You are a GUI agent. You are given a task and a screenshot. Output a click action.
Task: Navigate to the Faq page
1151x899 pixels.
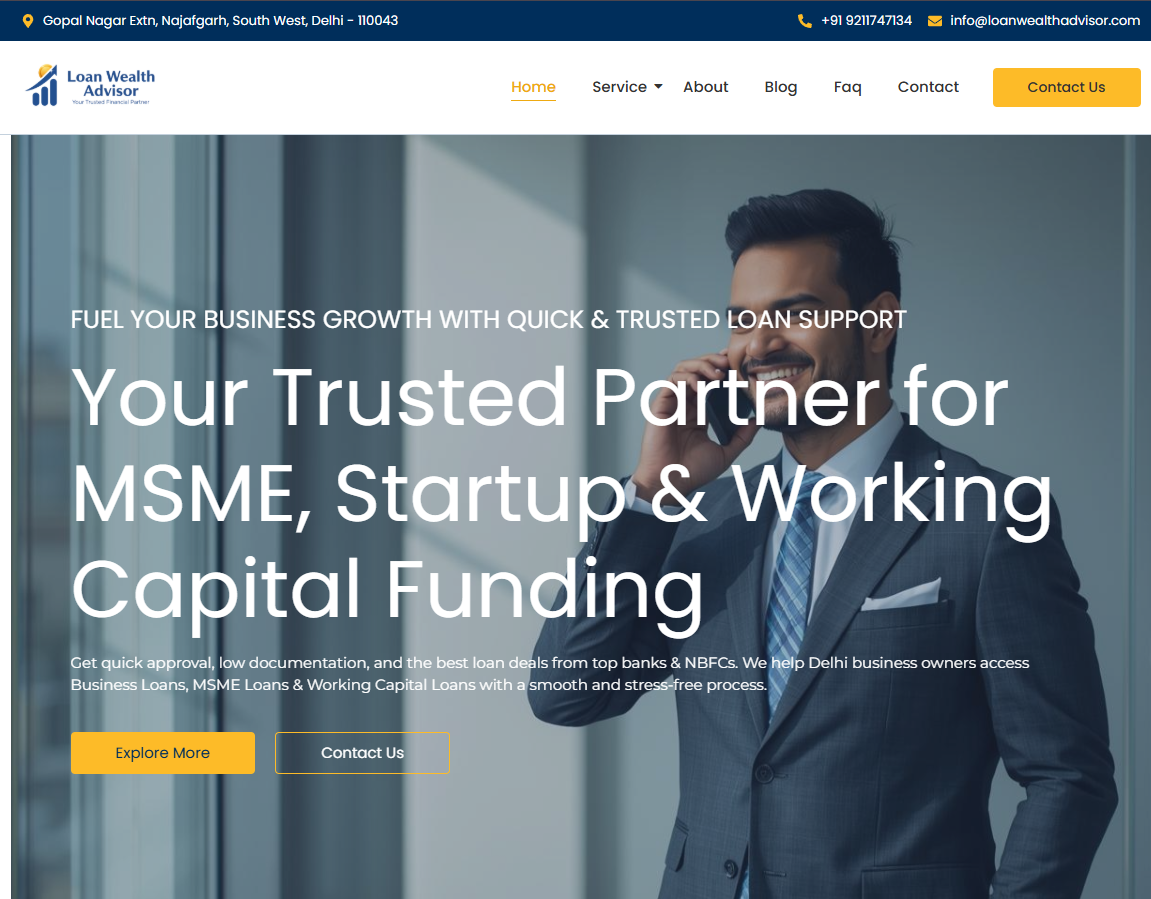click(x=847, y=87)
